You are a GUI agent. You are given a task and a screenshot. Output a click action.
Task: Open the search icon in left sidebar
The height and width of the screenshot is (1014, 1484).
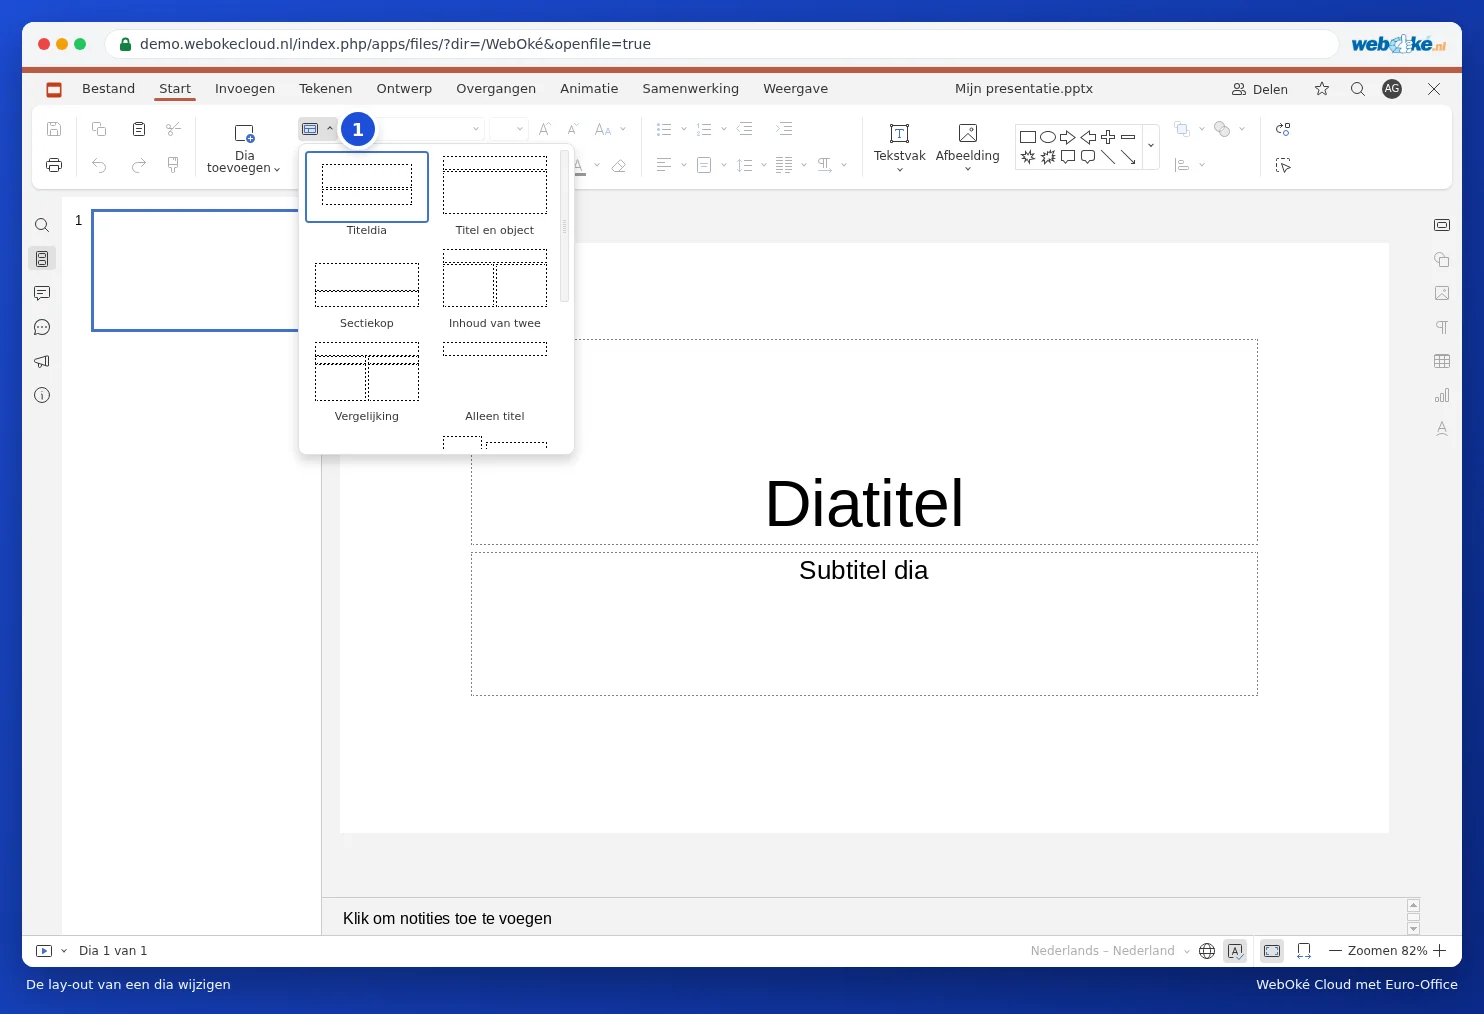[42, 225]
